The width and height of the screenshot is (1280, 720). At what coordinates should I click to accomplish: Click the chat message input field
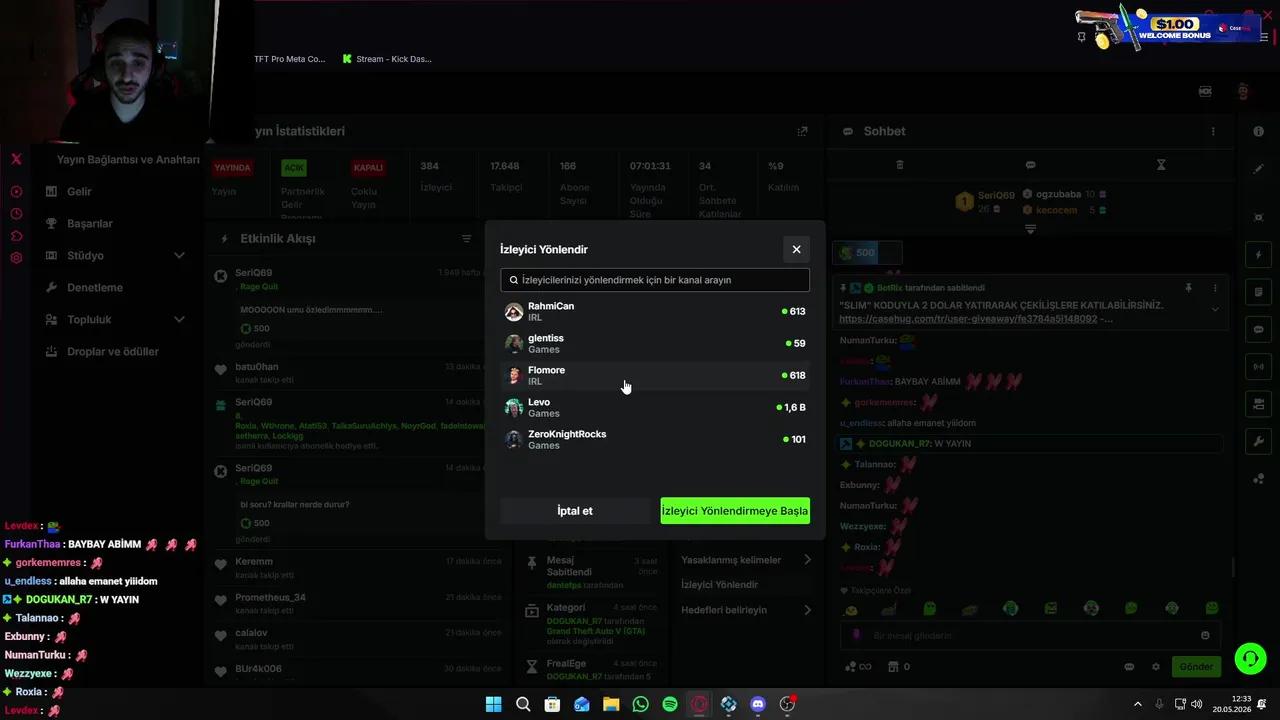coord(1030,636)
